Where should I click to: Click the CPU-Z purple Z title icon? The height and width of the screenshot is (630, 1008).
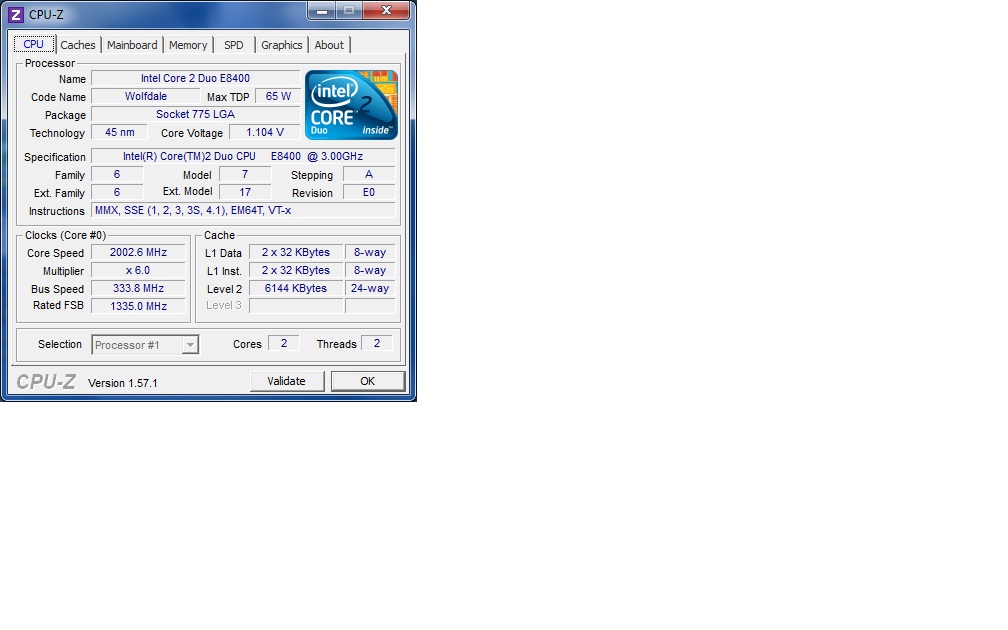tap(15, 14)
